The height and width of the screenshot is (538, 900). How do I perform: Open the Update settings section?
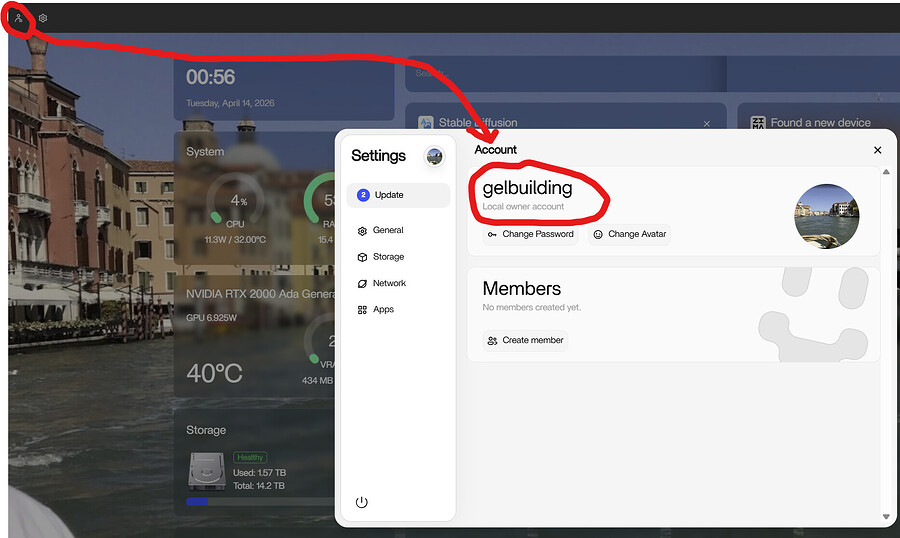coord(398,195)
